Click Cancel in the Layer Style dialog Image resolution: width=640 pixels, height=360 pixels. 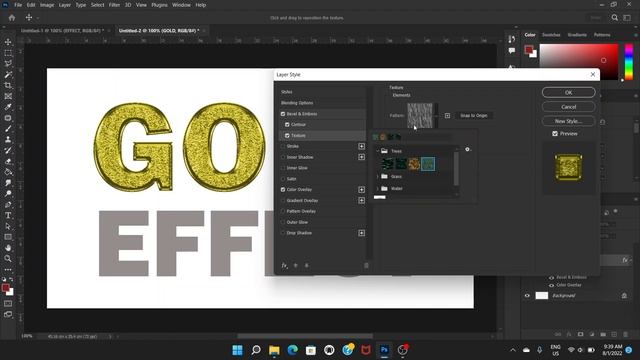[569, 107]
